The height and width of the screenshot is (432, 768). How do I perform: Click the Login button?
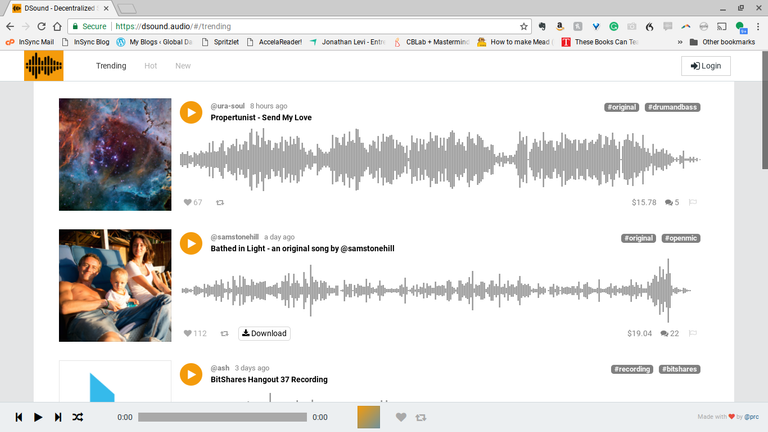(706, 66)
